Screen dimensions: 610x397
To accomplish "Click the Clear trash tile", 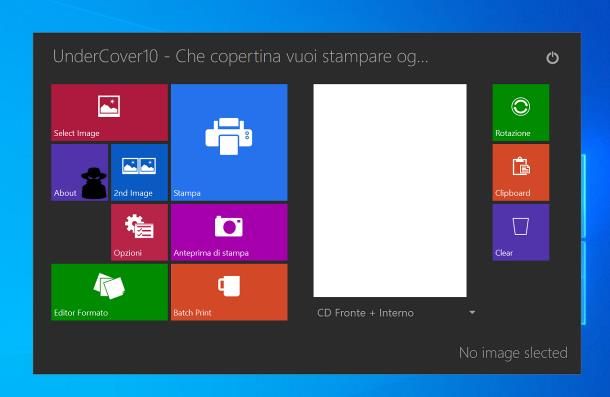I will tap(521, 232).
